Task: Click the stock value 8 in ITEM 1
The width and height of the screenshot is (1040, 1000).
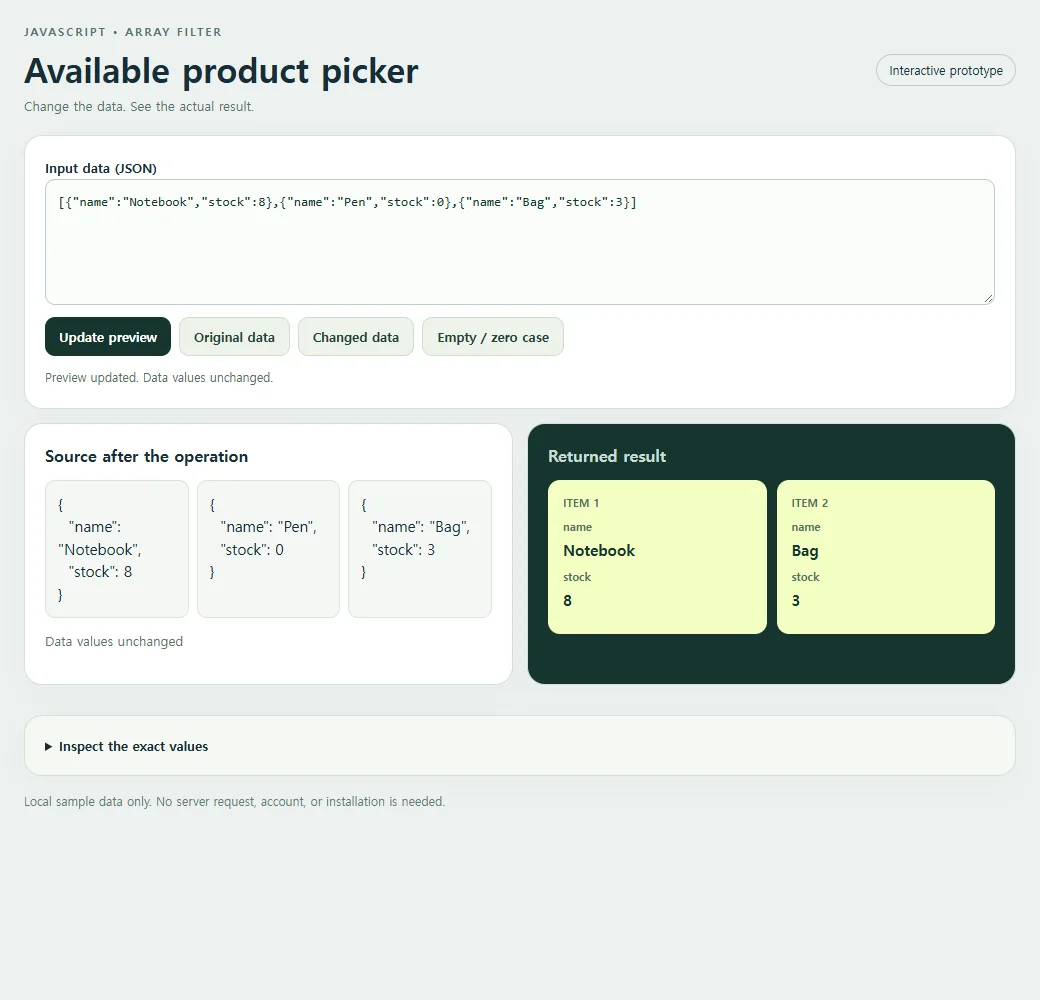Action: (567, 601)
